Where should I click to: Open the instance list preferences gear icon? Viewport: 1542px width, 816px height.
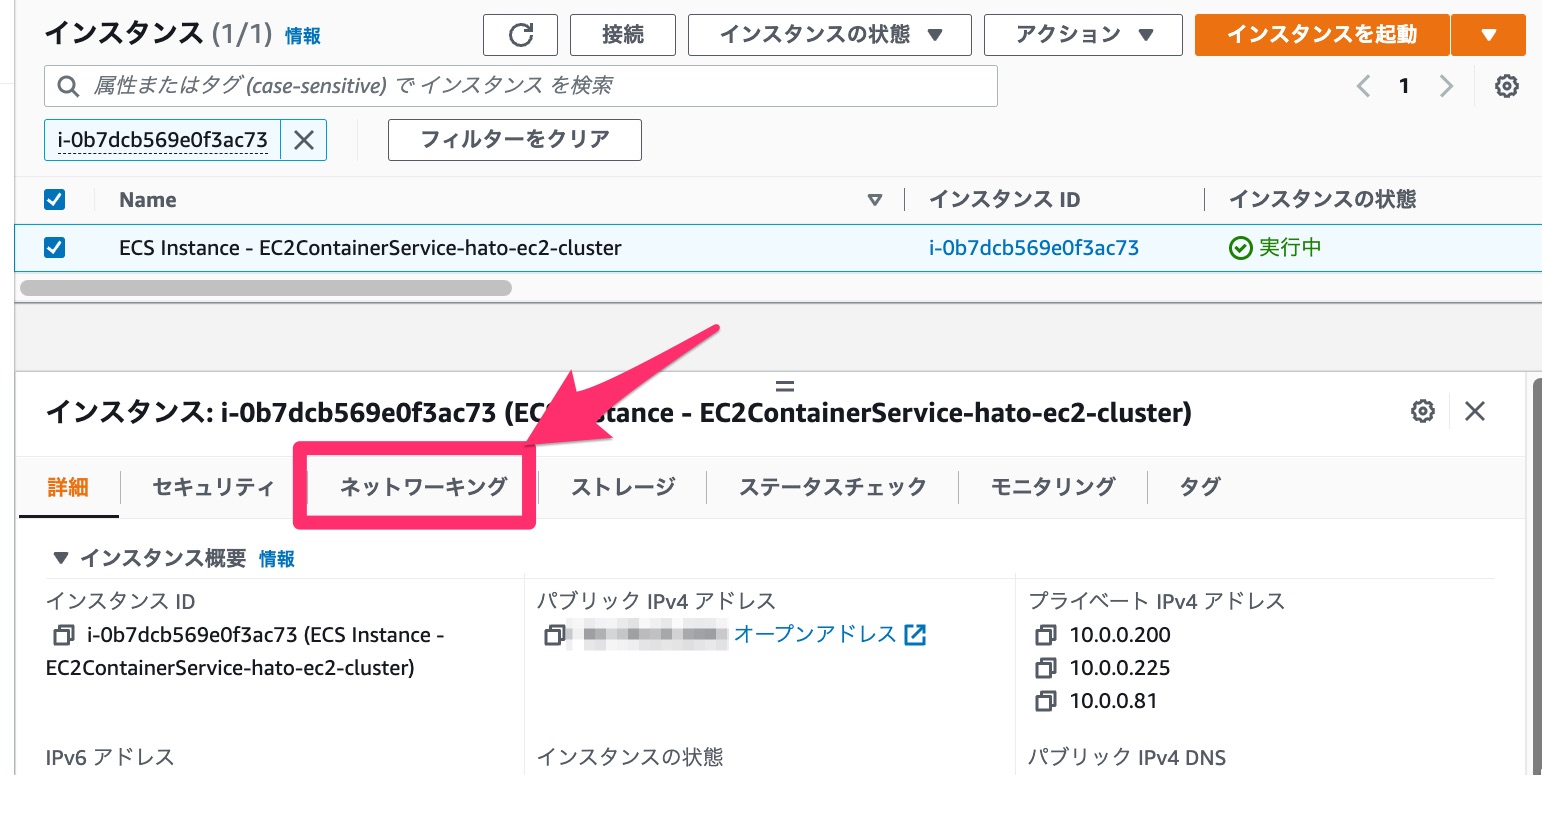(x=1506, y=86)
